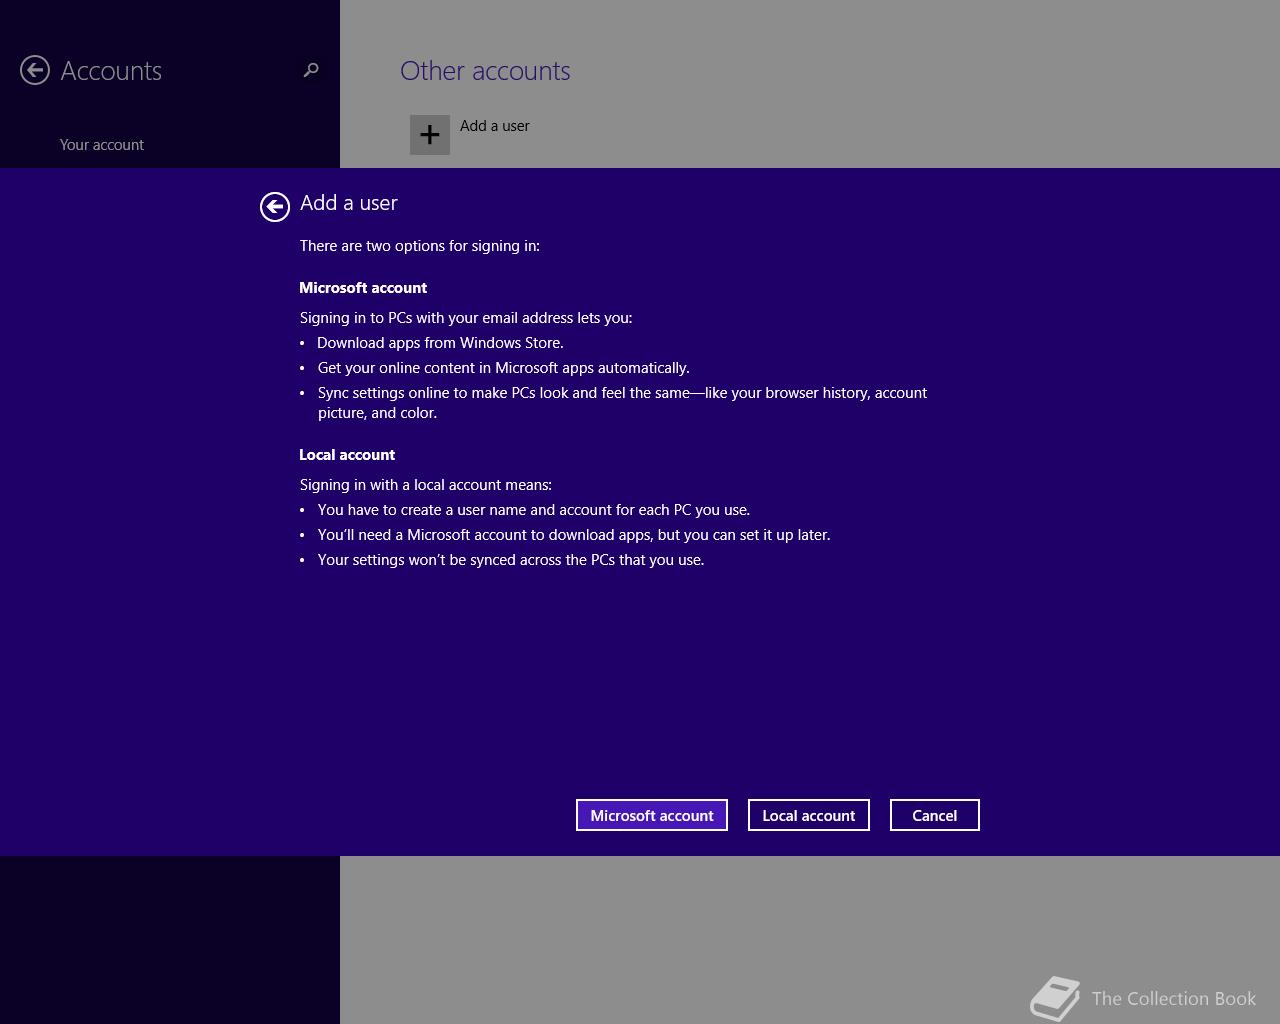The height and width of the screenshot is (1024, 1280).
Task: Click the Accounts title text
Action: click(111, 71)
